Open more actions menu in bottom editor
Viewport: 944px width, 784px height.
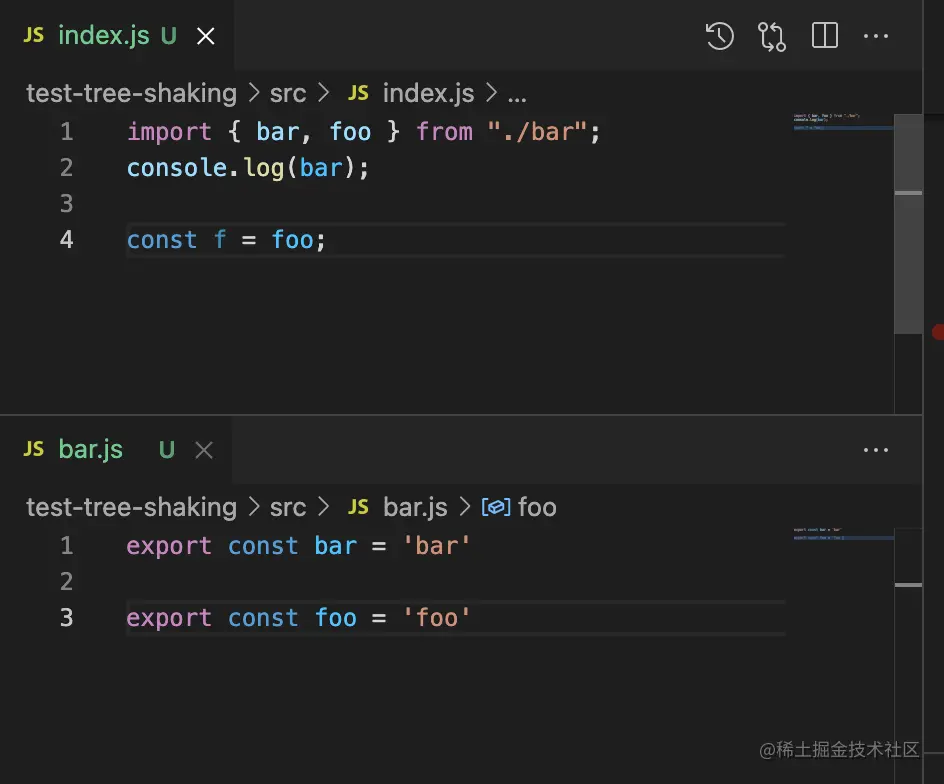pyautogui.click(x=876, y=450)
